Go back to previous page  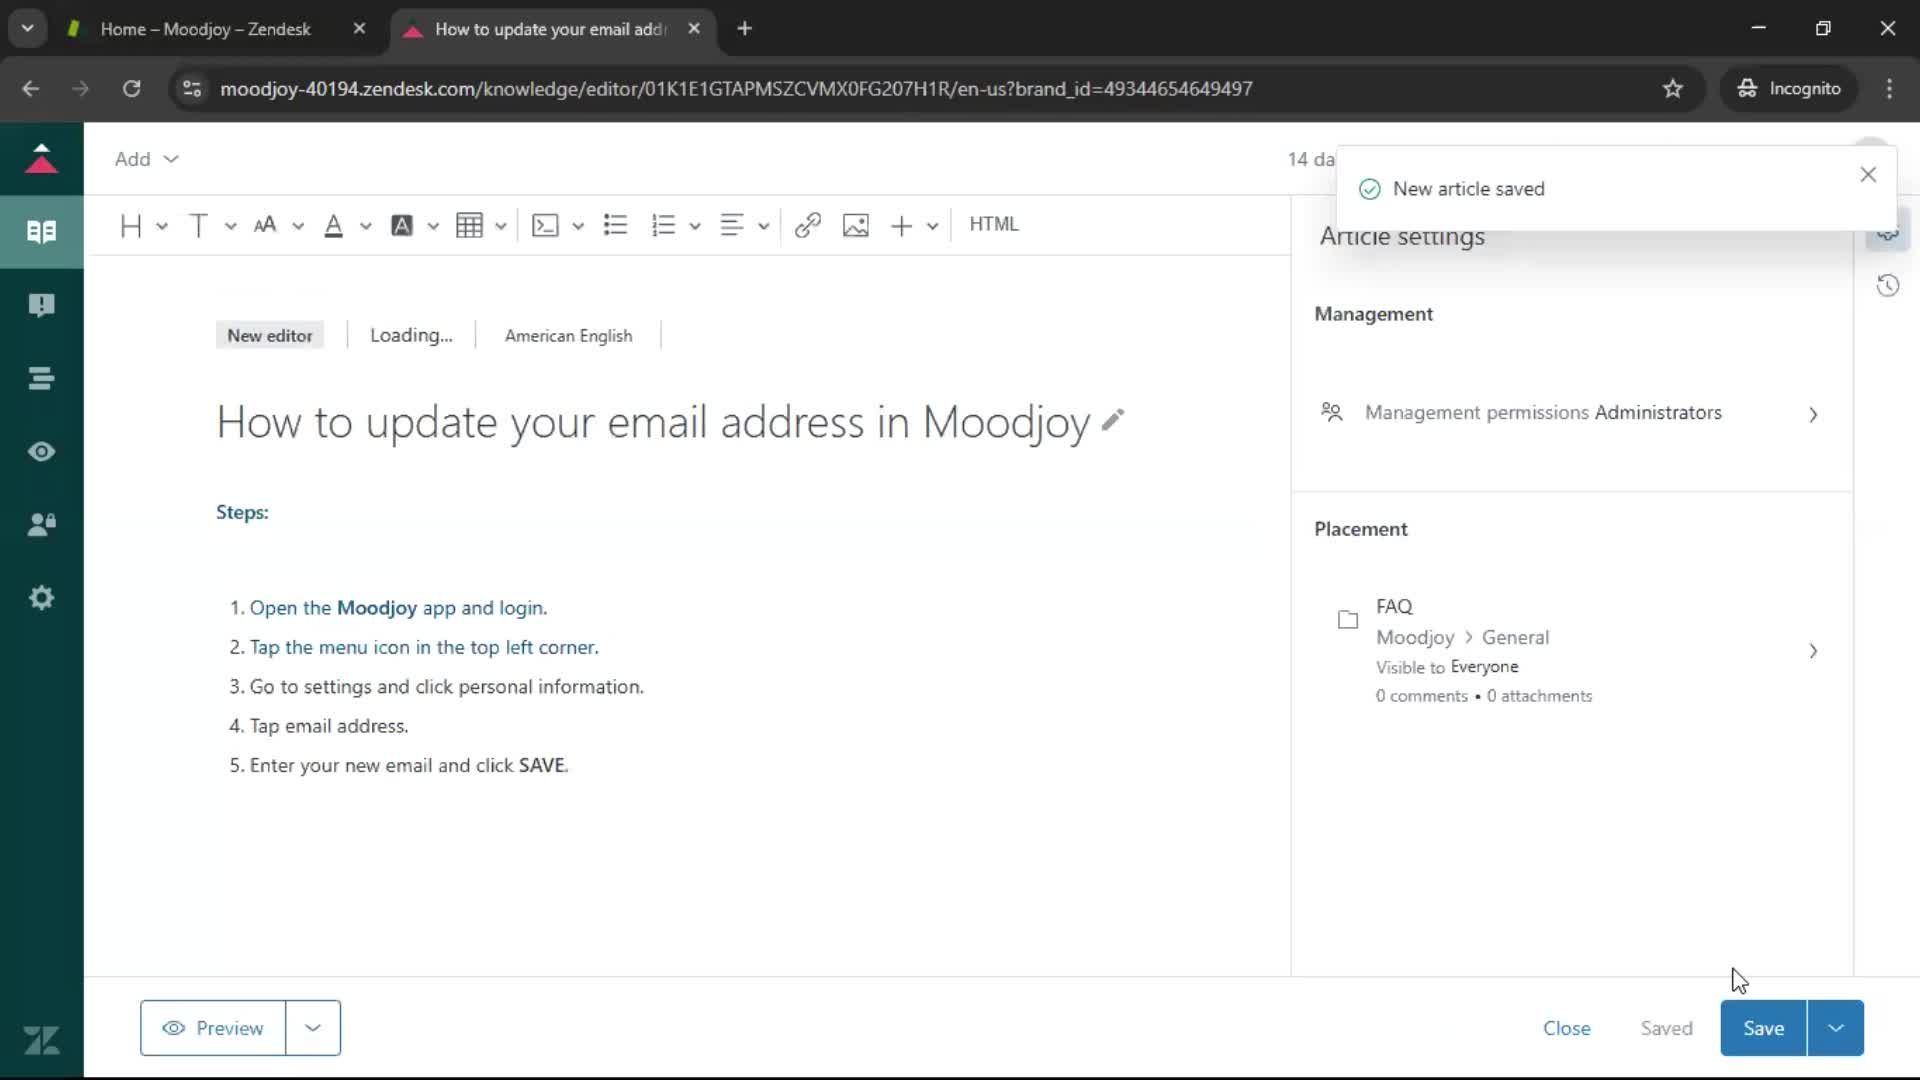(30, 89)
